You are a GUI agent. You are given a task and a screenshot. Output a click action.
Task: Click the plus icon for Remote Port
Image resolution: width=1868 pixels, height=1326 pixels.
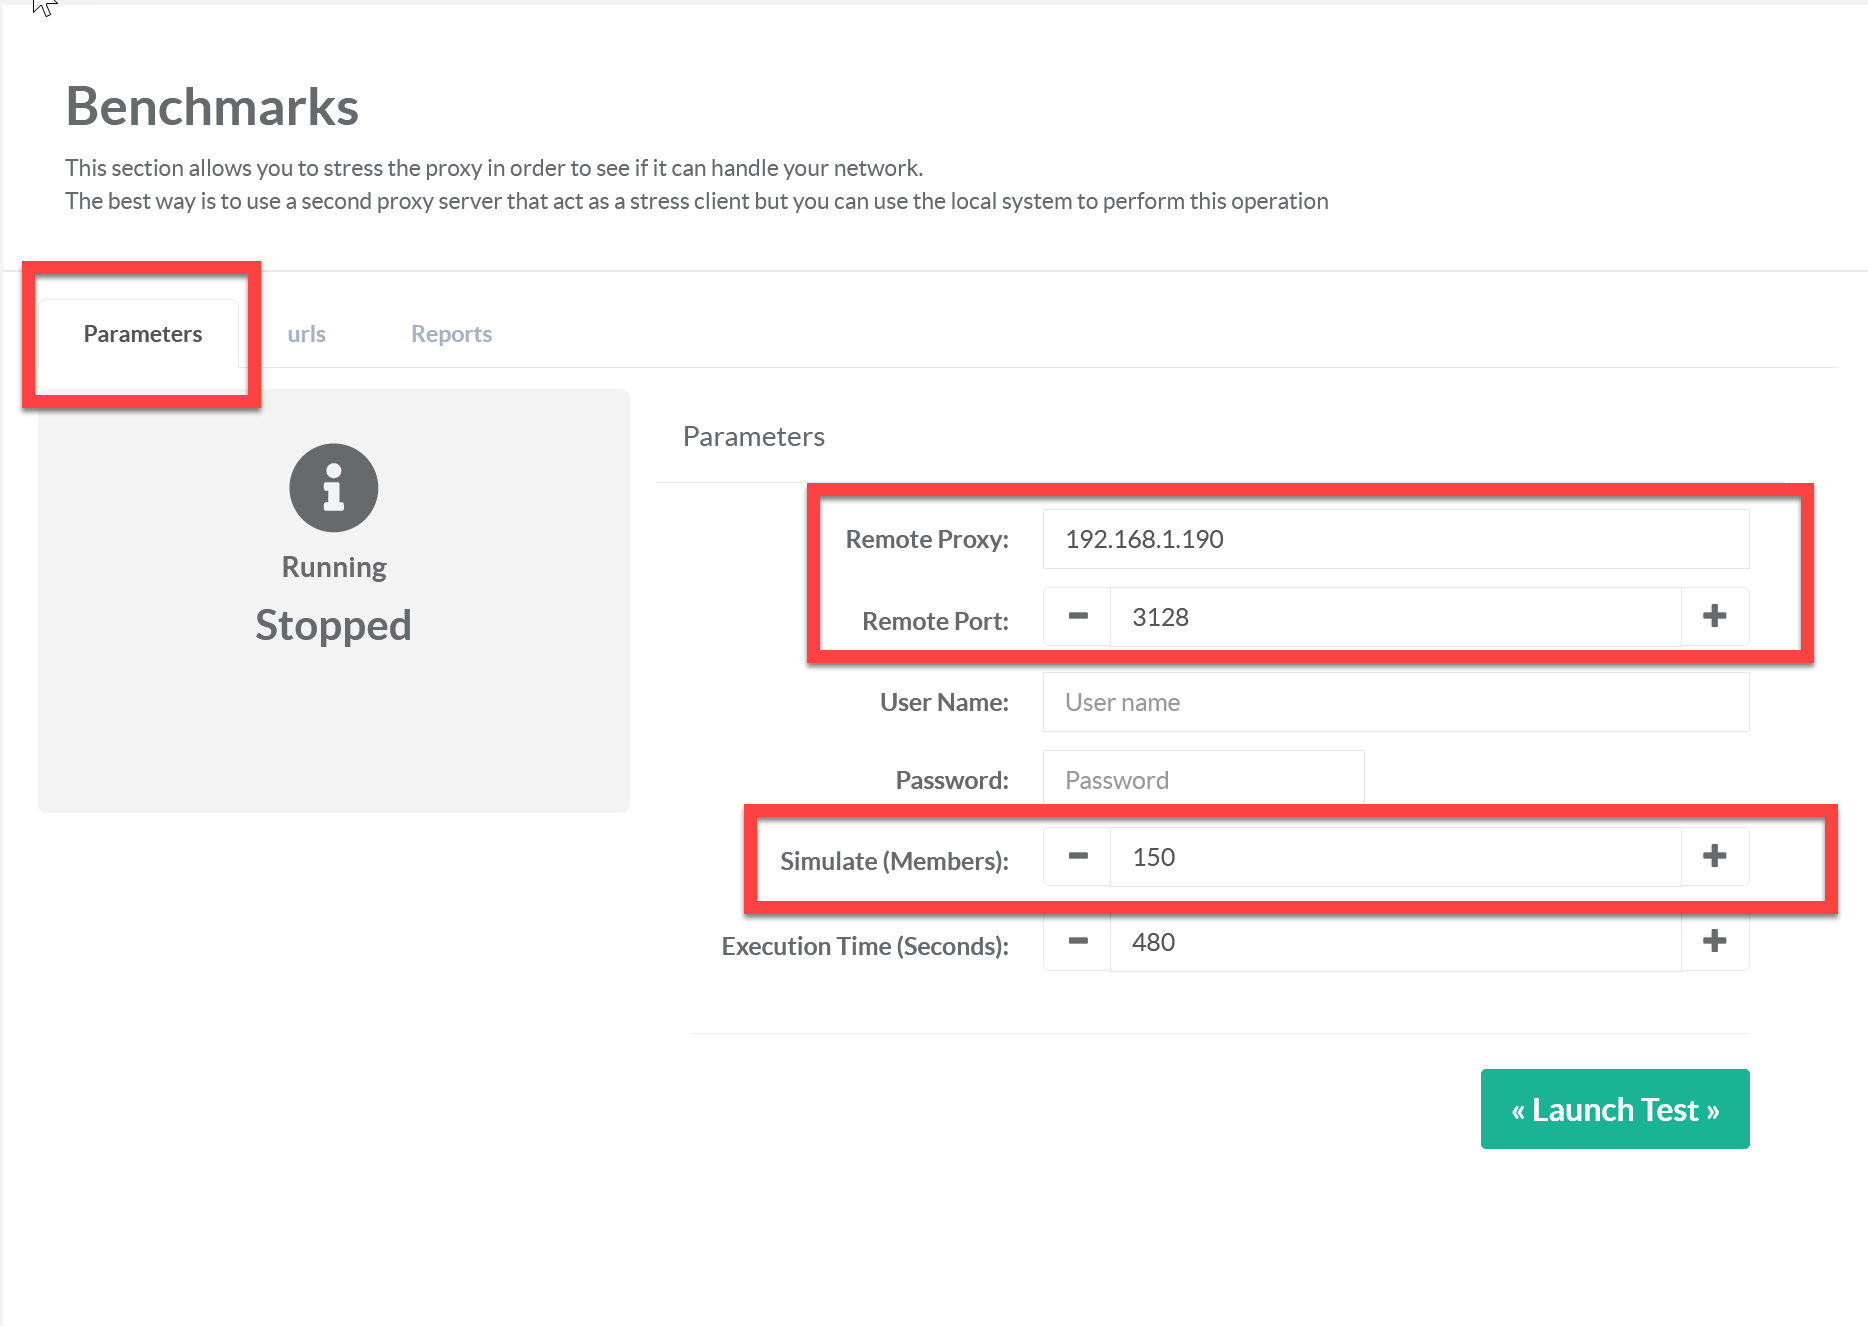(x=1714, y=617)
